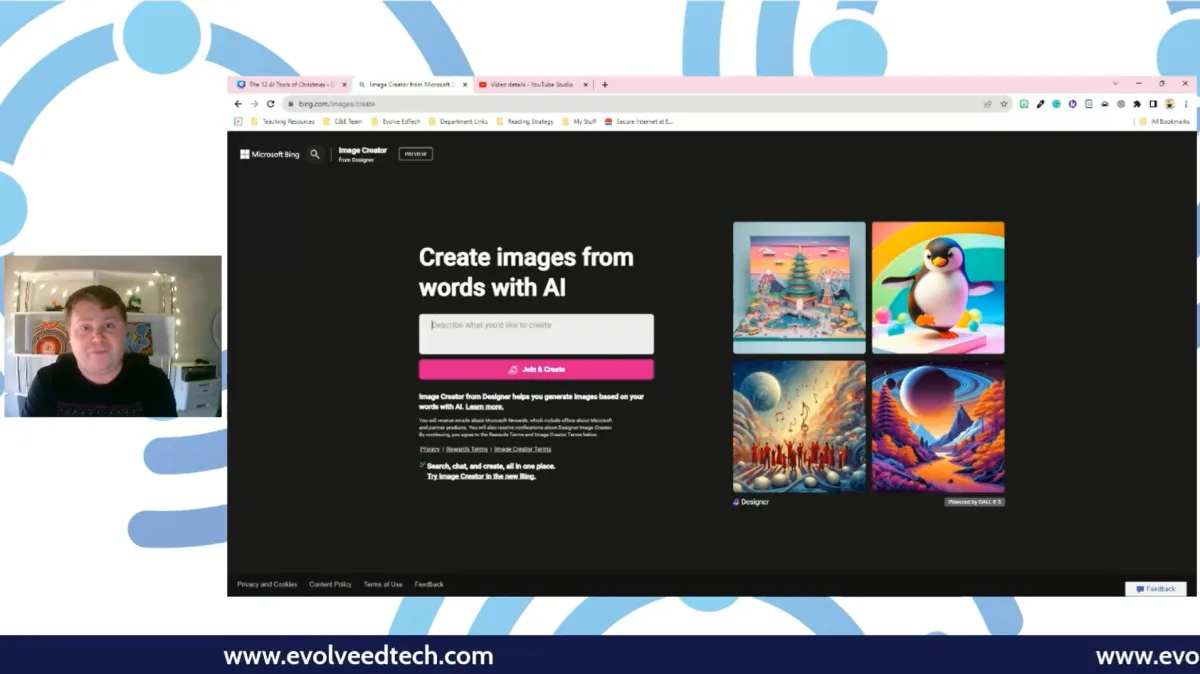Image resolution: width=1200 pixels, height=674 pixels.
Task: Open Chrome's three-dot menu
Action: point(1186,104)
